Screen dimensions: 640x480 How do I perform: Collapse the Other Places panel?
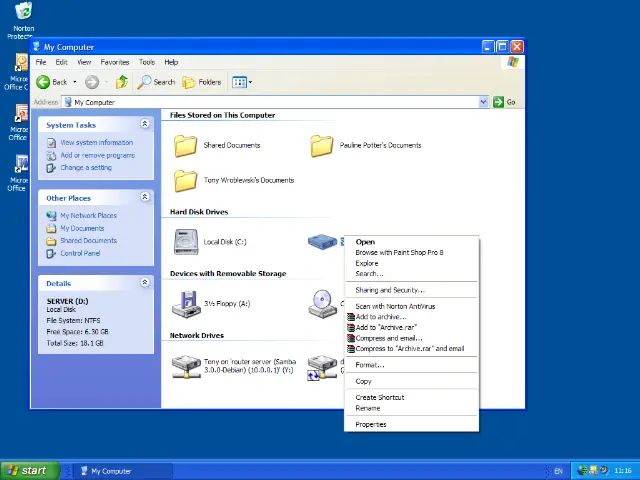click(x=145, y=197)
